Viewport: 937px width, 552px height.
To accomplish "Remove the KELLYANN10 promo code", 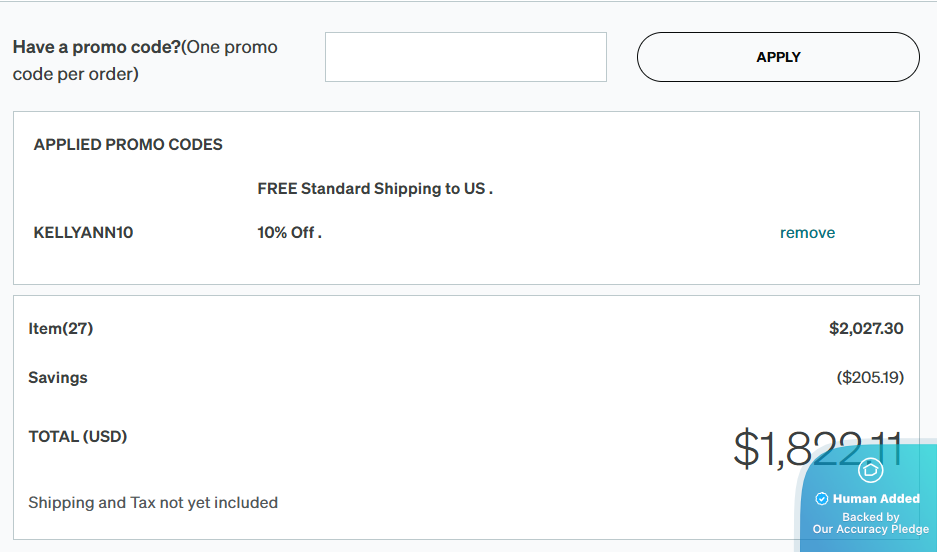I will (x=807, y=233).
